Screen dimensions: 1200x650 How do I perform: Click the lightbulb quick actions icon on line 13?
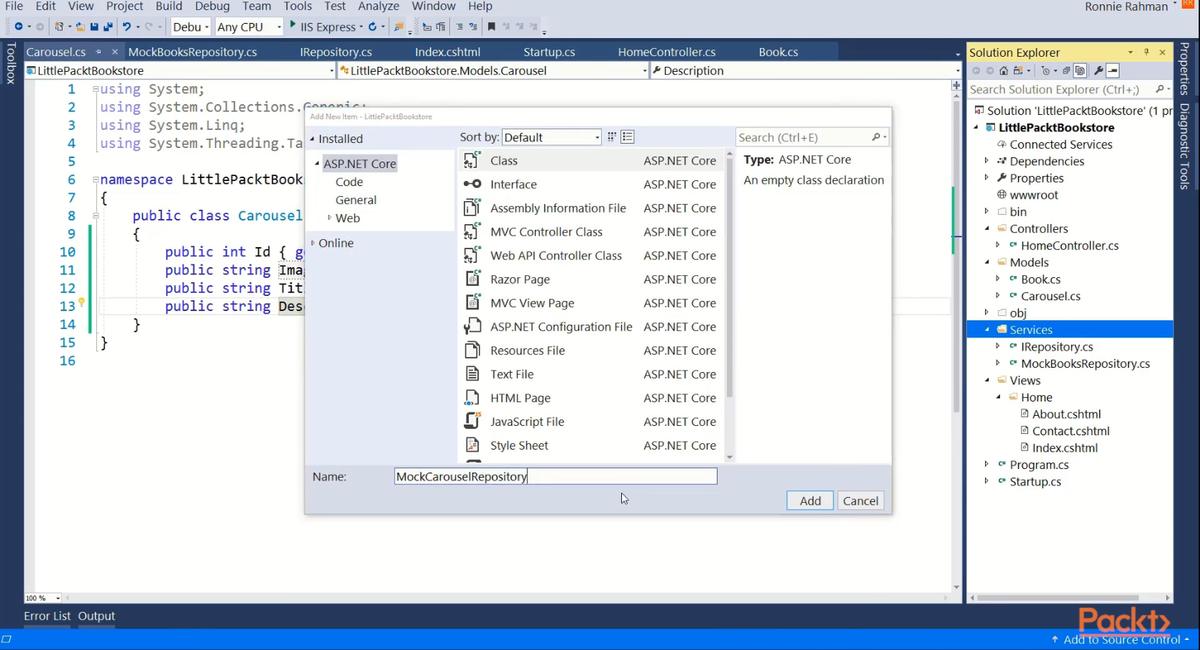point(82,303)
